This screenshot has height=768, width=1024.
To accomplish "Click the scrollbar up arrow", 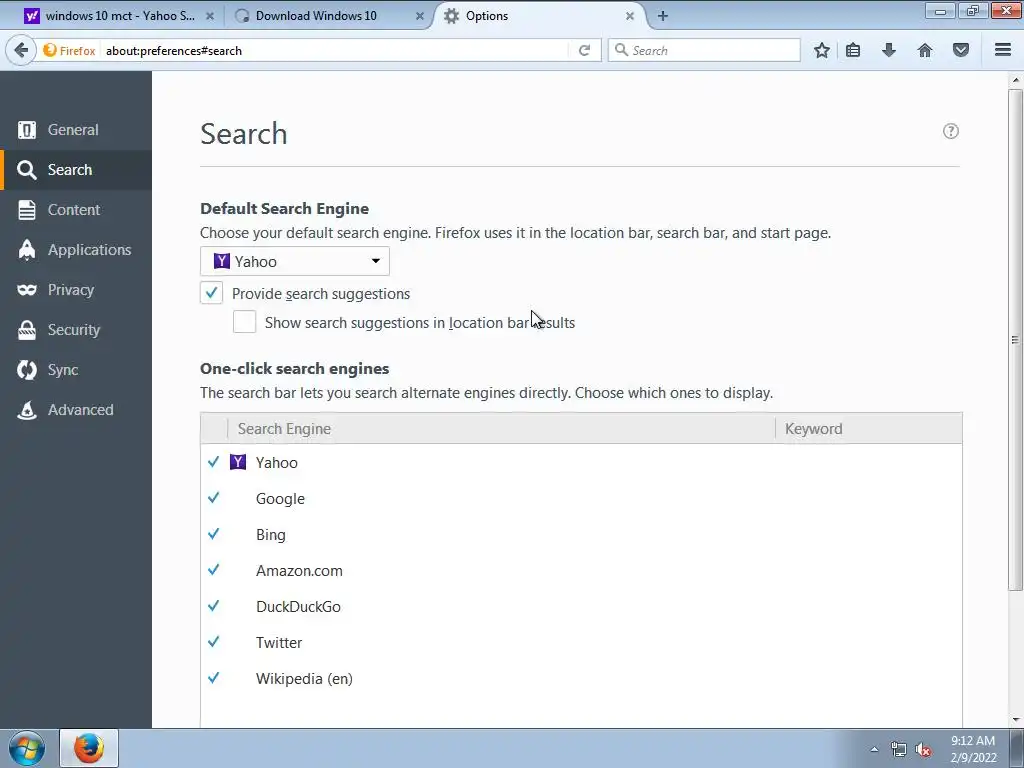I will point(1015,80).
